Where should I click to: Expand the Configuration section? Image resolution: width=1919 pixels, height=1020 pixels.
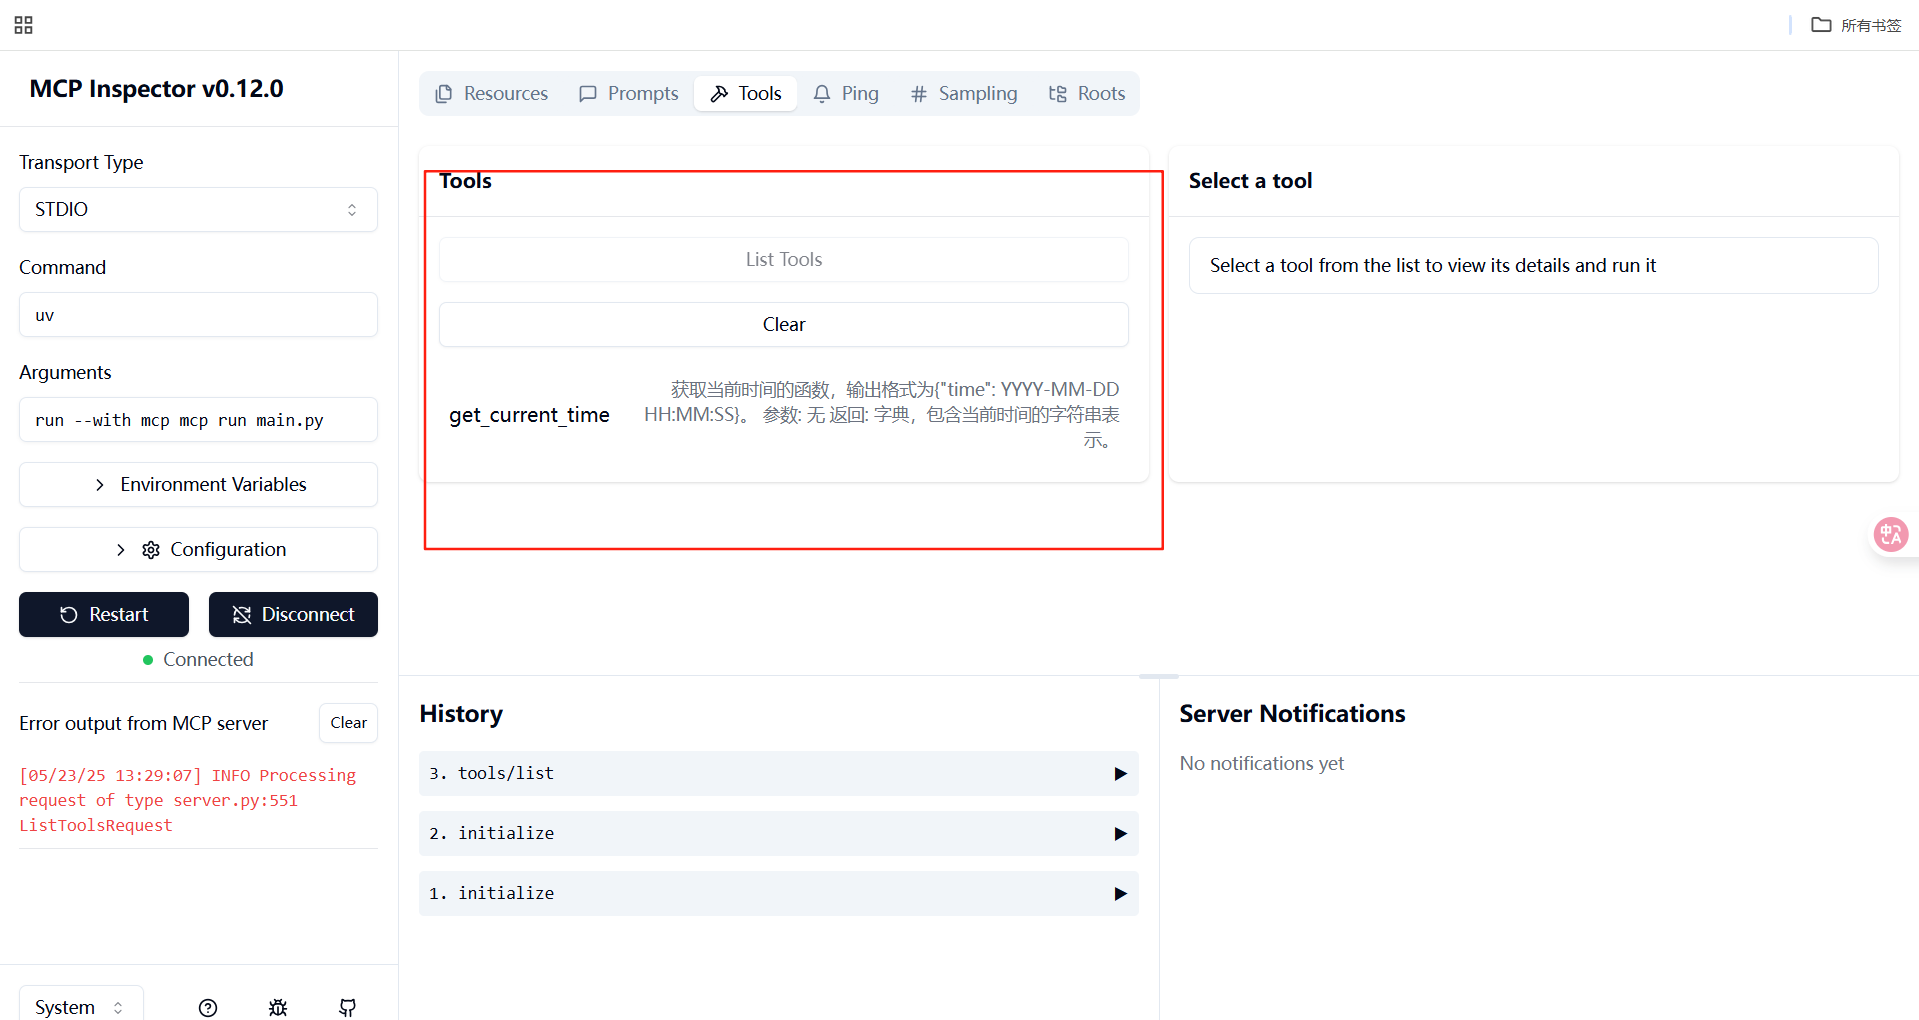click(x=198, y=549)
